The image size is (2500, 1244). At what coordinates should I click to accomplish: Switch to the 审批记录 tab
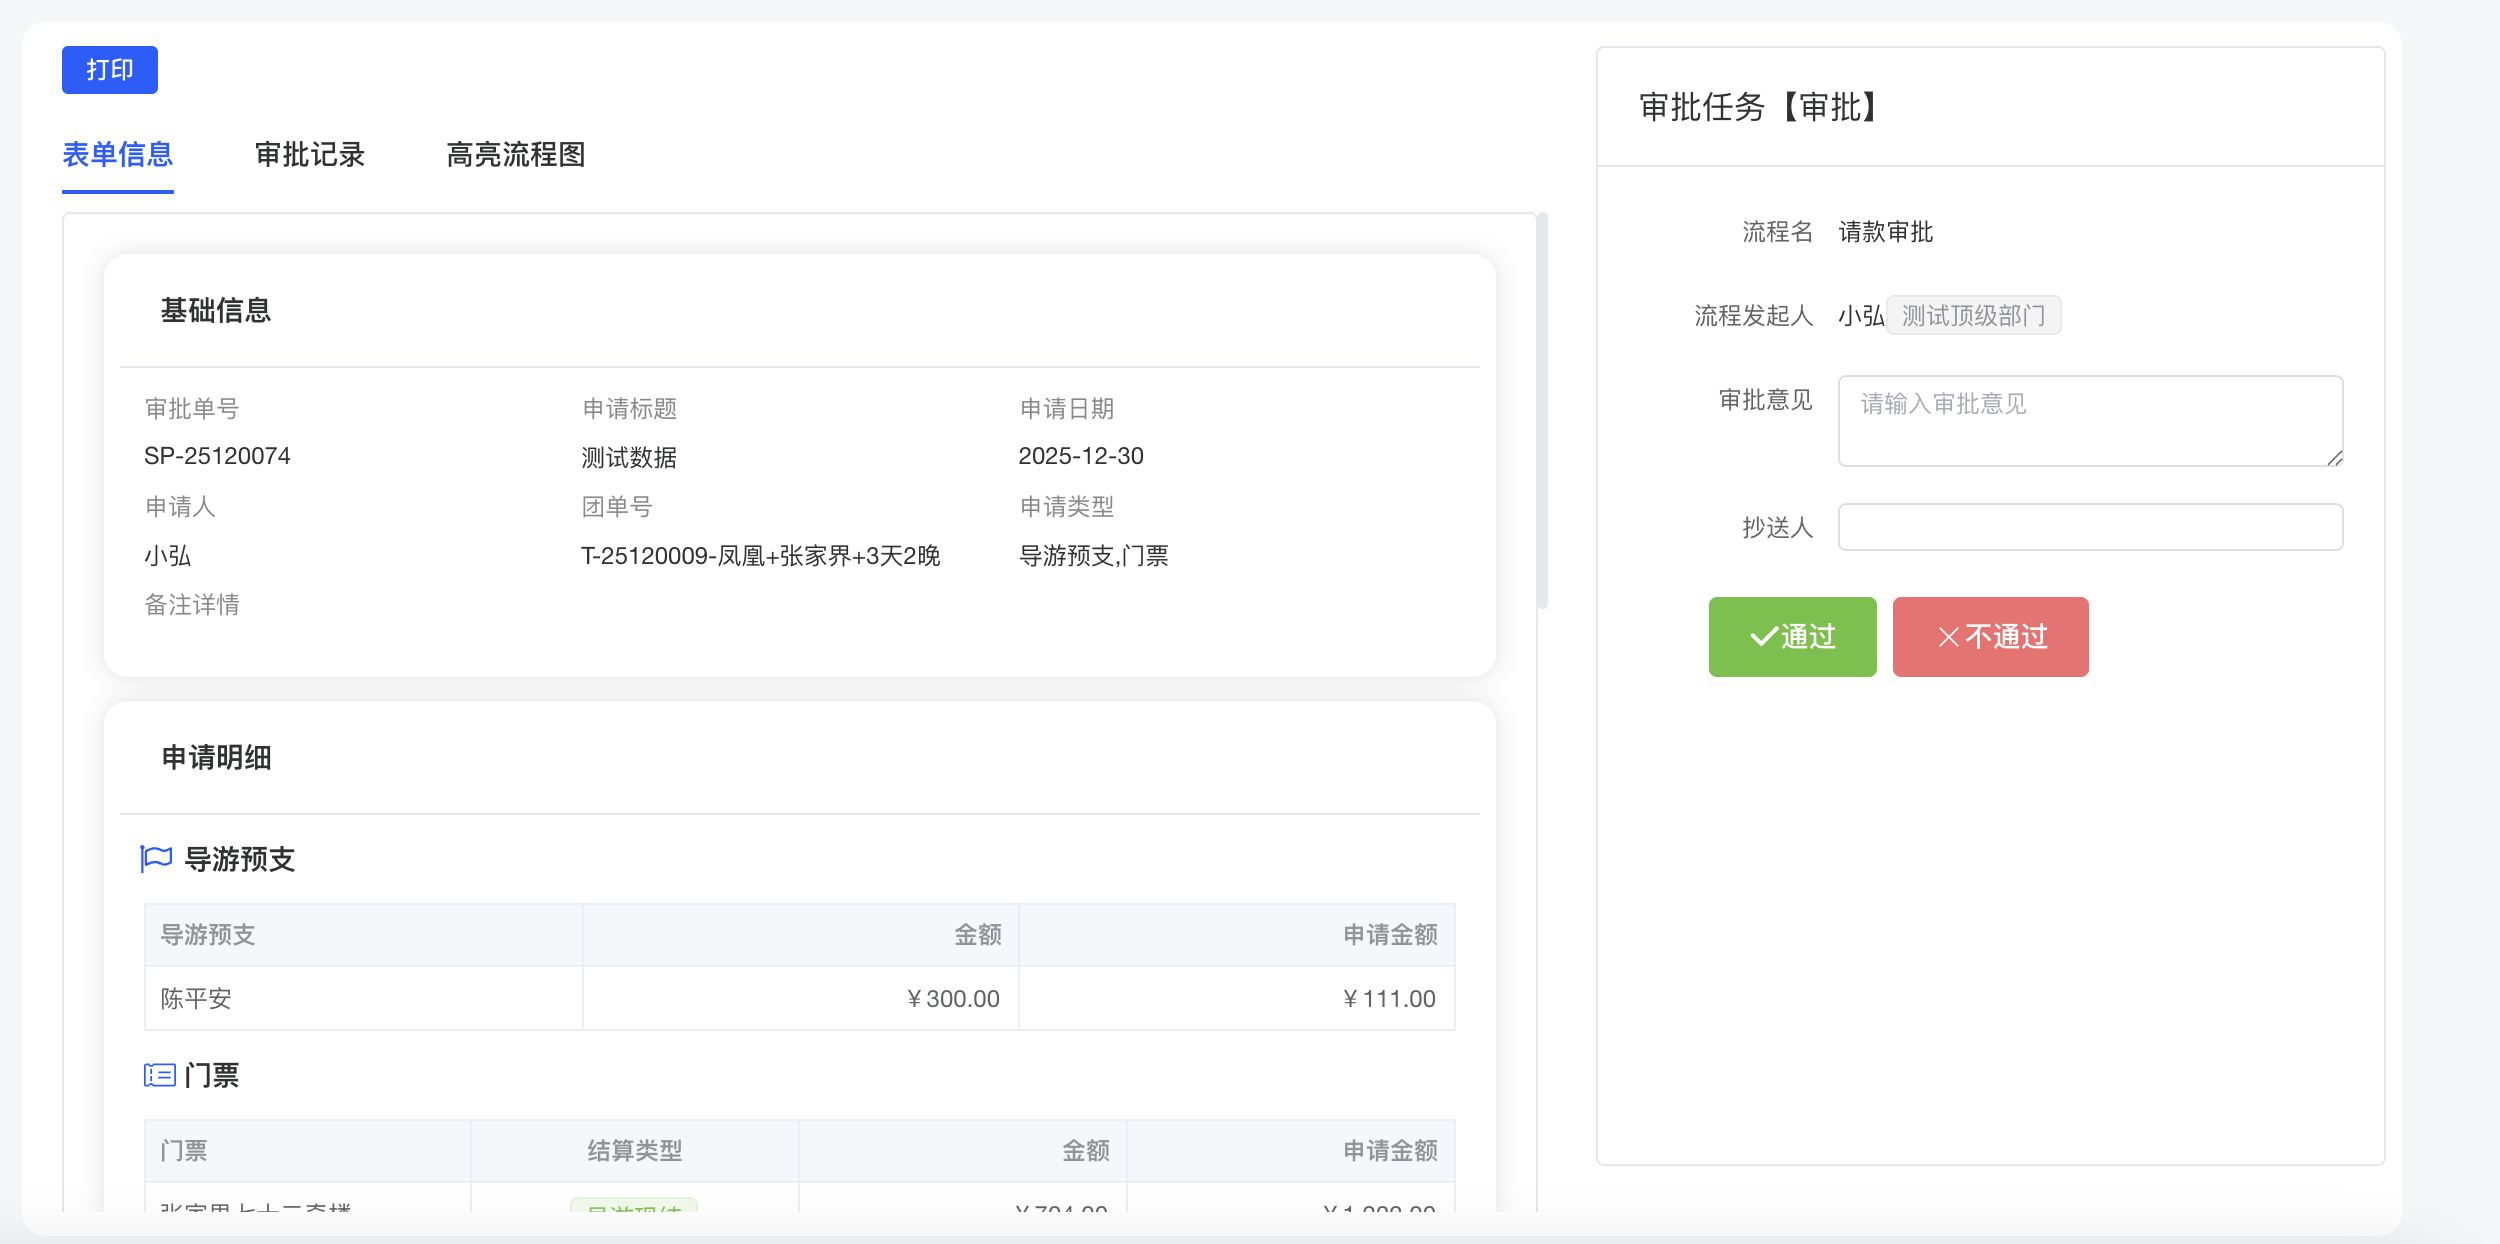point(310,156)
